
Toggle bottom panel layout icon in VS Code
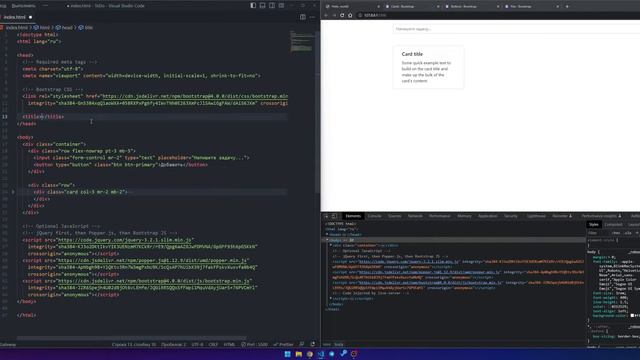(262, 6)
